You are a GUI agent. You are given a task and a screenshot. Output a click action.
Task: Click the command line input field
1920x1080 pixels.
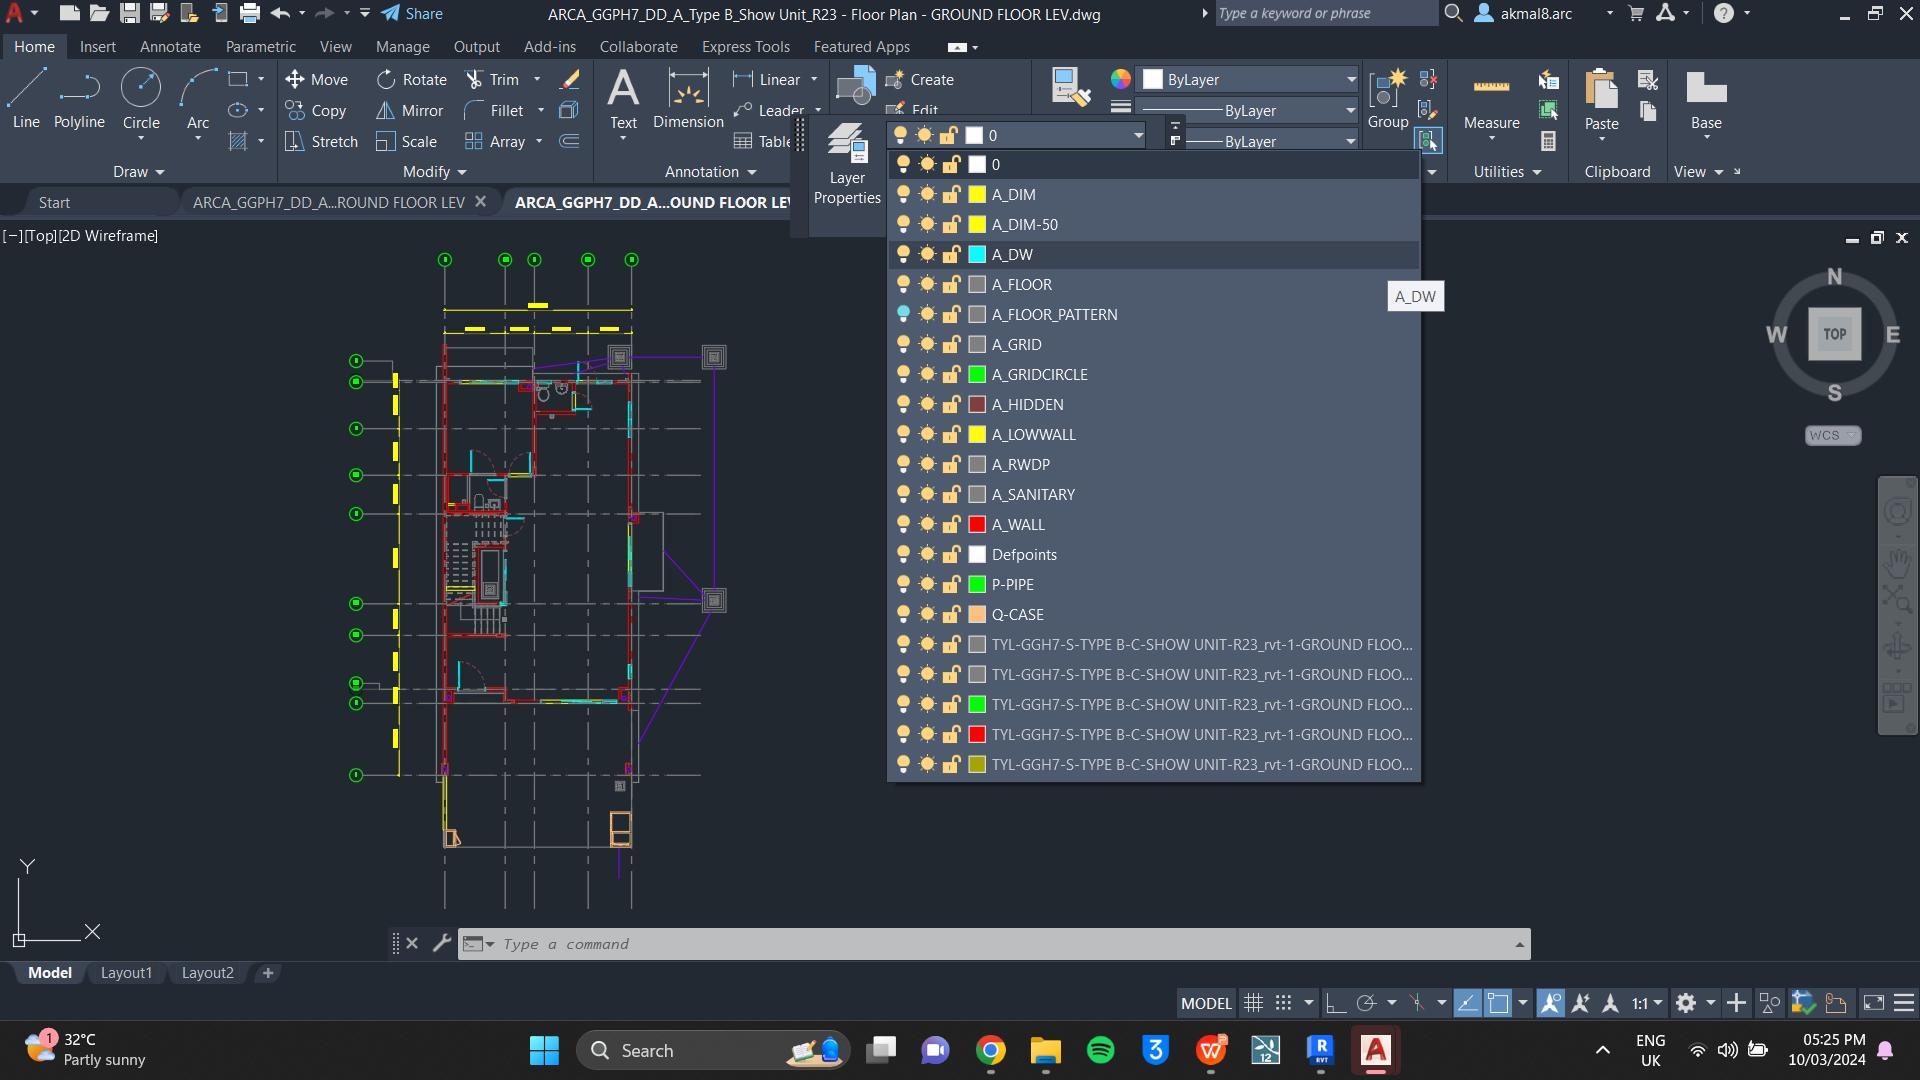pyautogui.click(x=1000, y=944)
